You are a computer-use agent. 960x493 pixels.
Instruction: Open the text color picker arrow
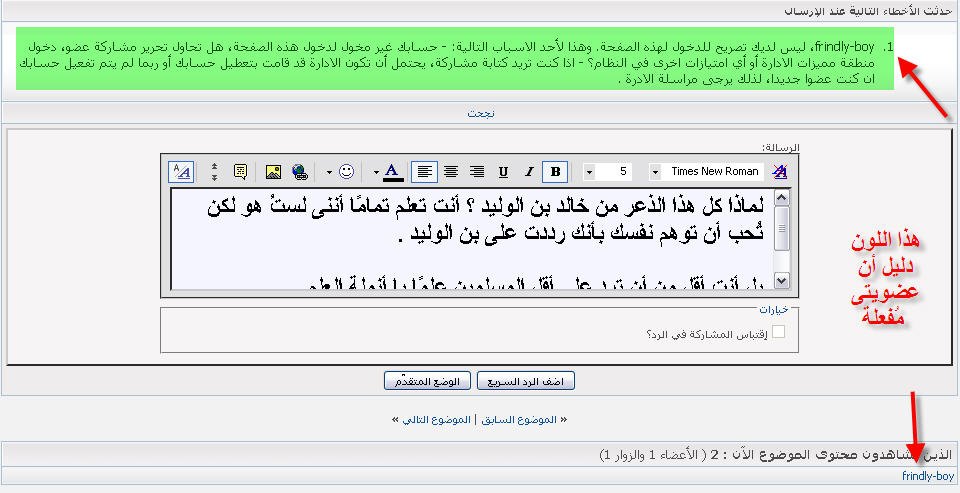[x=376, y=172]
